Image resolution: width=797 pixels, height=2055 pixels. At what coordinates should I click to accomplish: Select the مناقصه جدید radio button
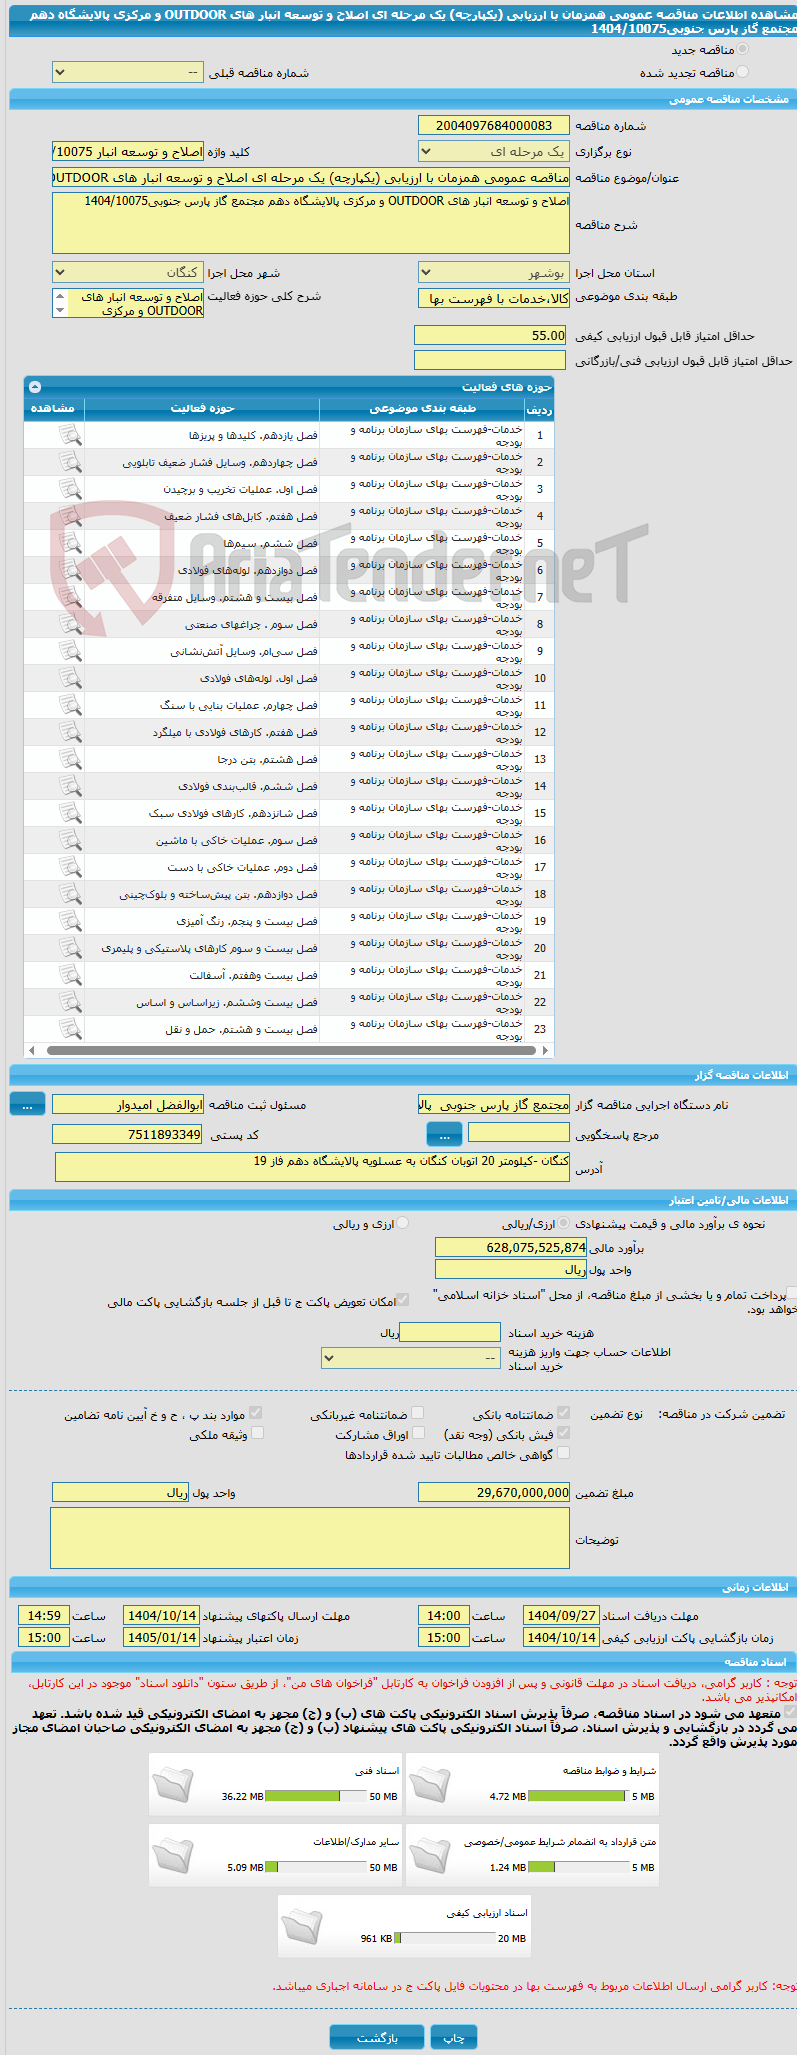point(742,49)
